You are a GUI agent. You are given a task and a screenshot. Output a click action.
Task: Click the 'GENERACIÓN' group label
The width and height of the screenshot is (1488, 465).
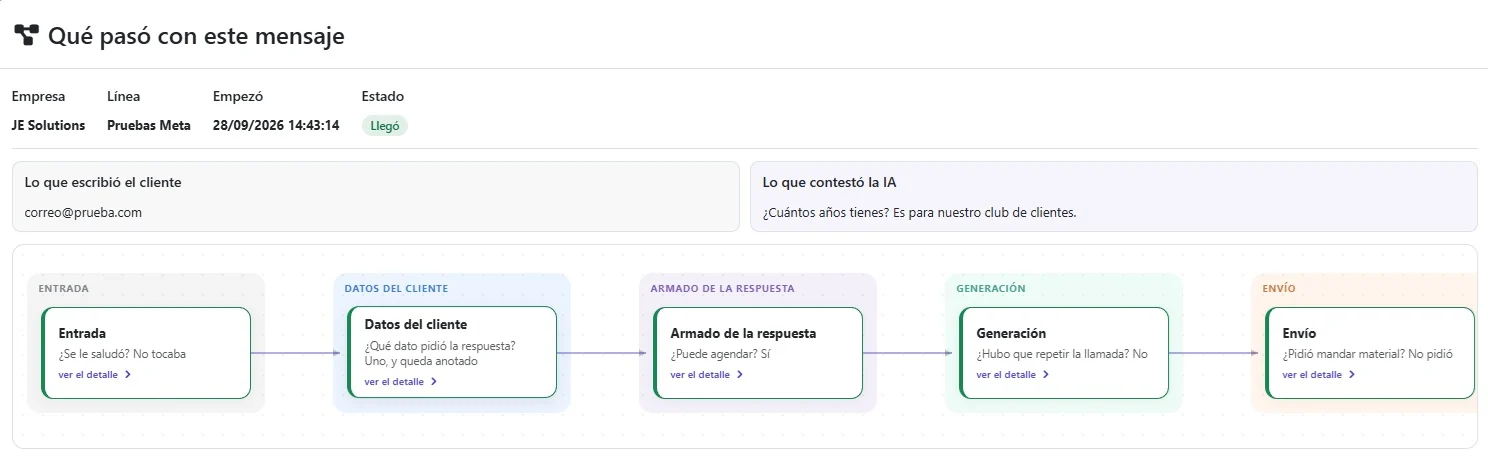coord(991,288)
